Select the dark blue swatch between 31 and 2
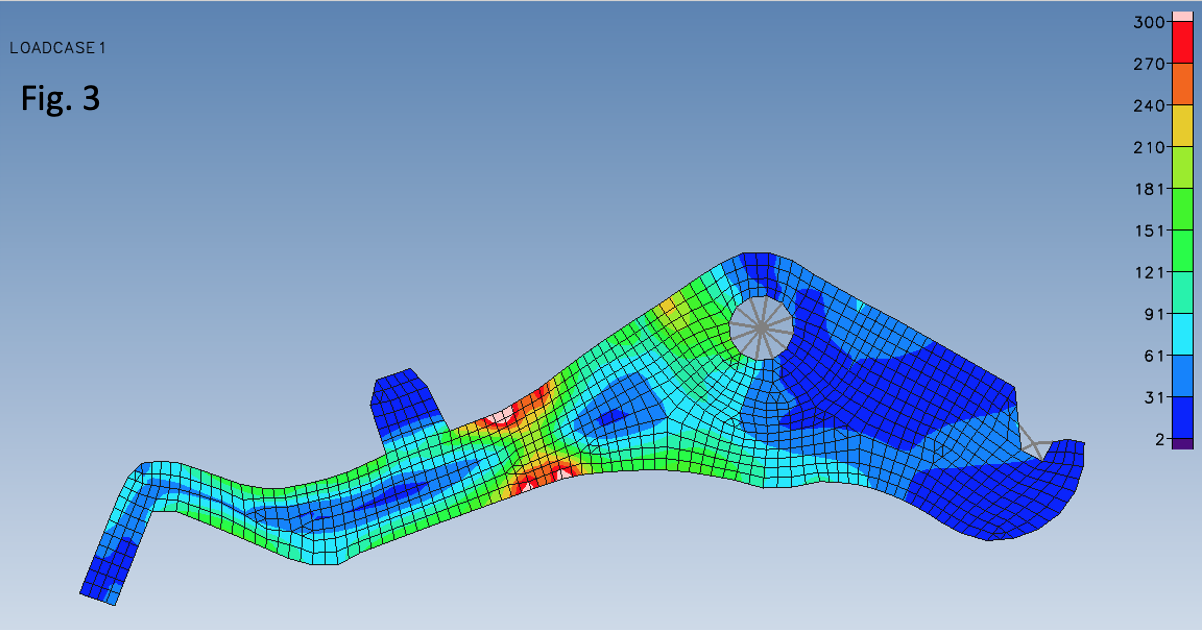 pyautogui.click(x=1182, y=418)
